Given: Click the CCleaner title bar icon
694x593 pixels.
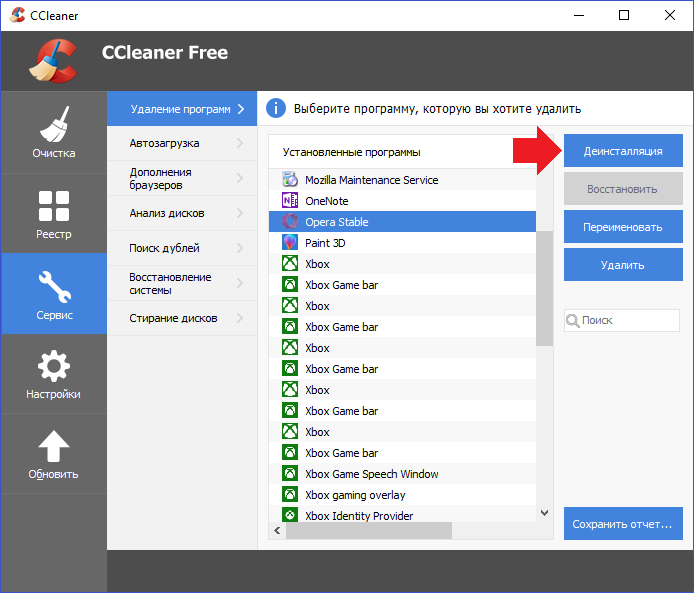Looking at the screenshot, I should click(17, 15).
